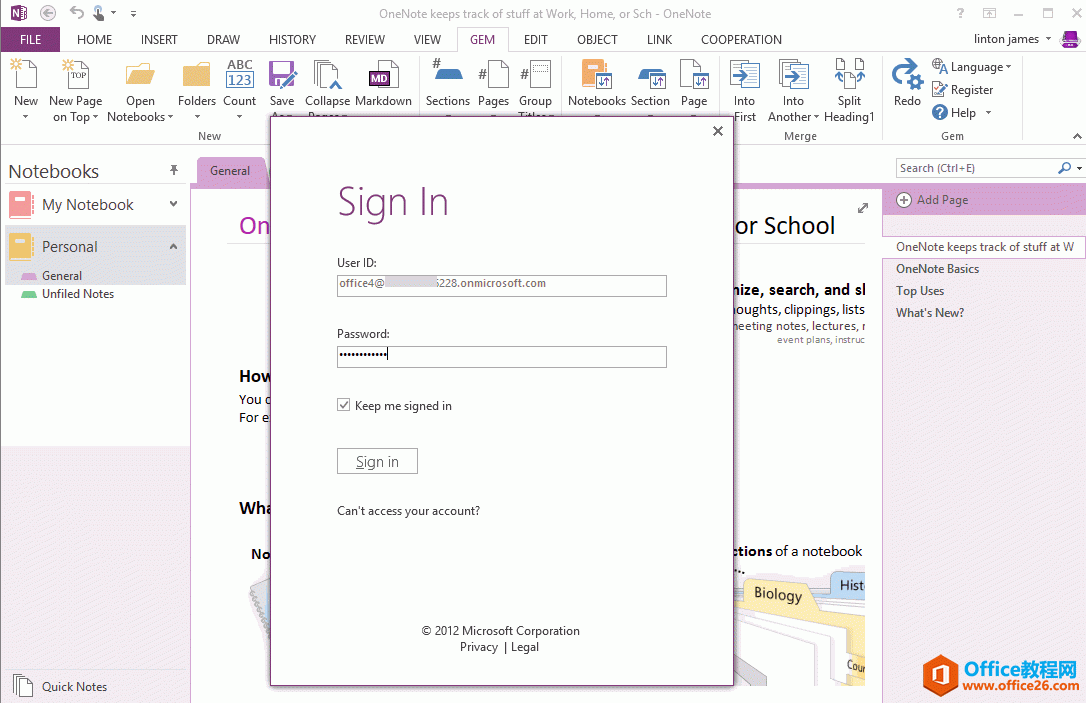Click the Sign in button
This screenshot has height=703, width=1086.
tap(377, 461)
